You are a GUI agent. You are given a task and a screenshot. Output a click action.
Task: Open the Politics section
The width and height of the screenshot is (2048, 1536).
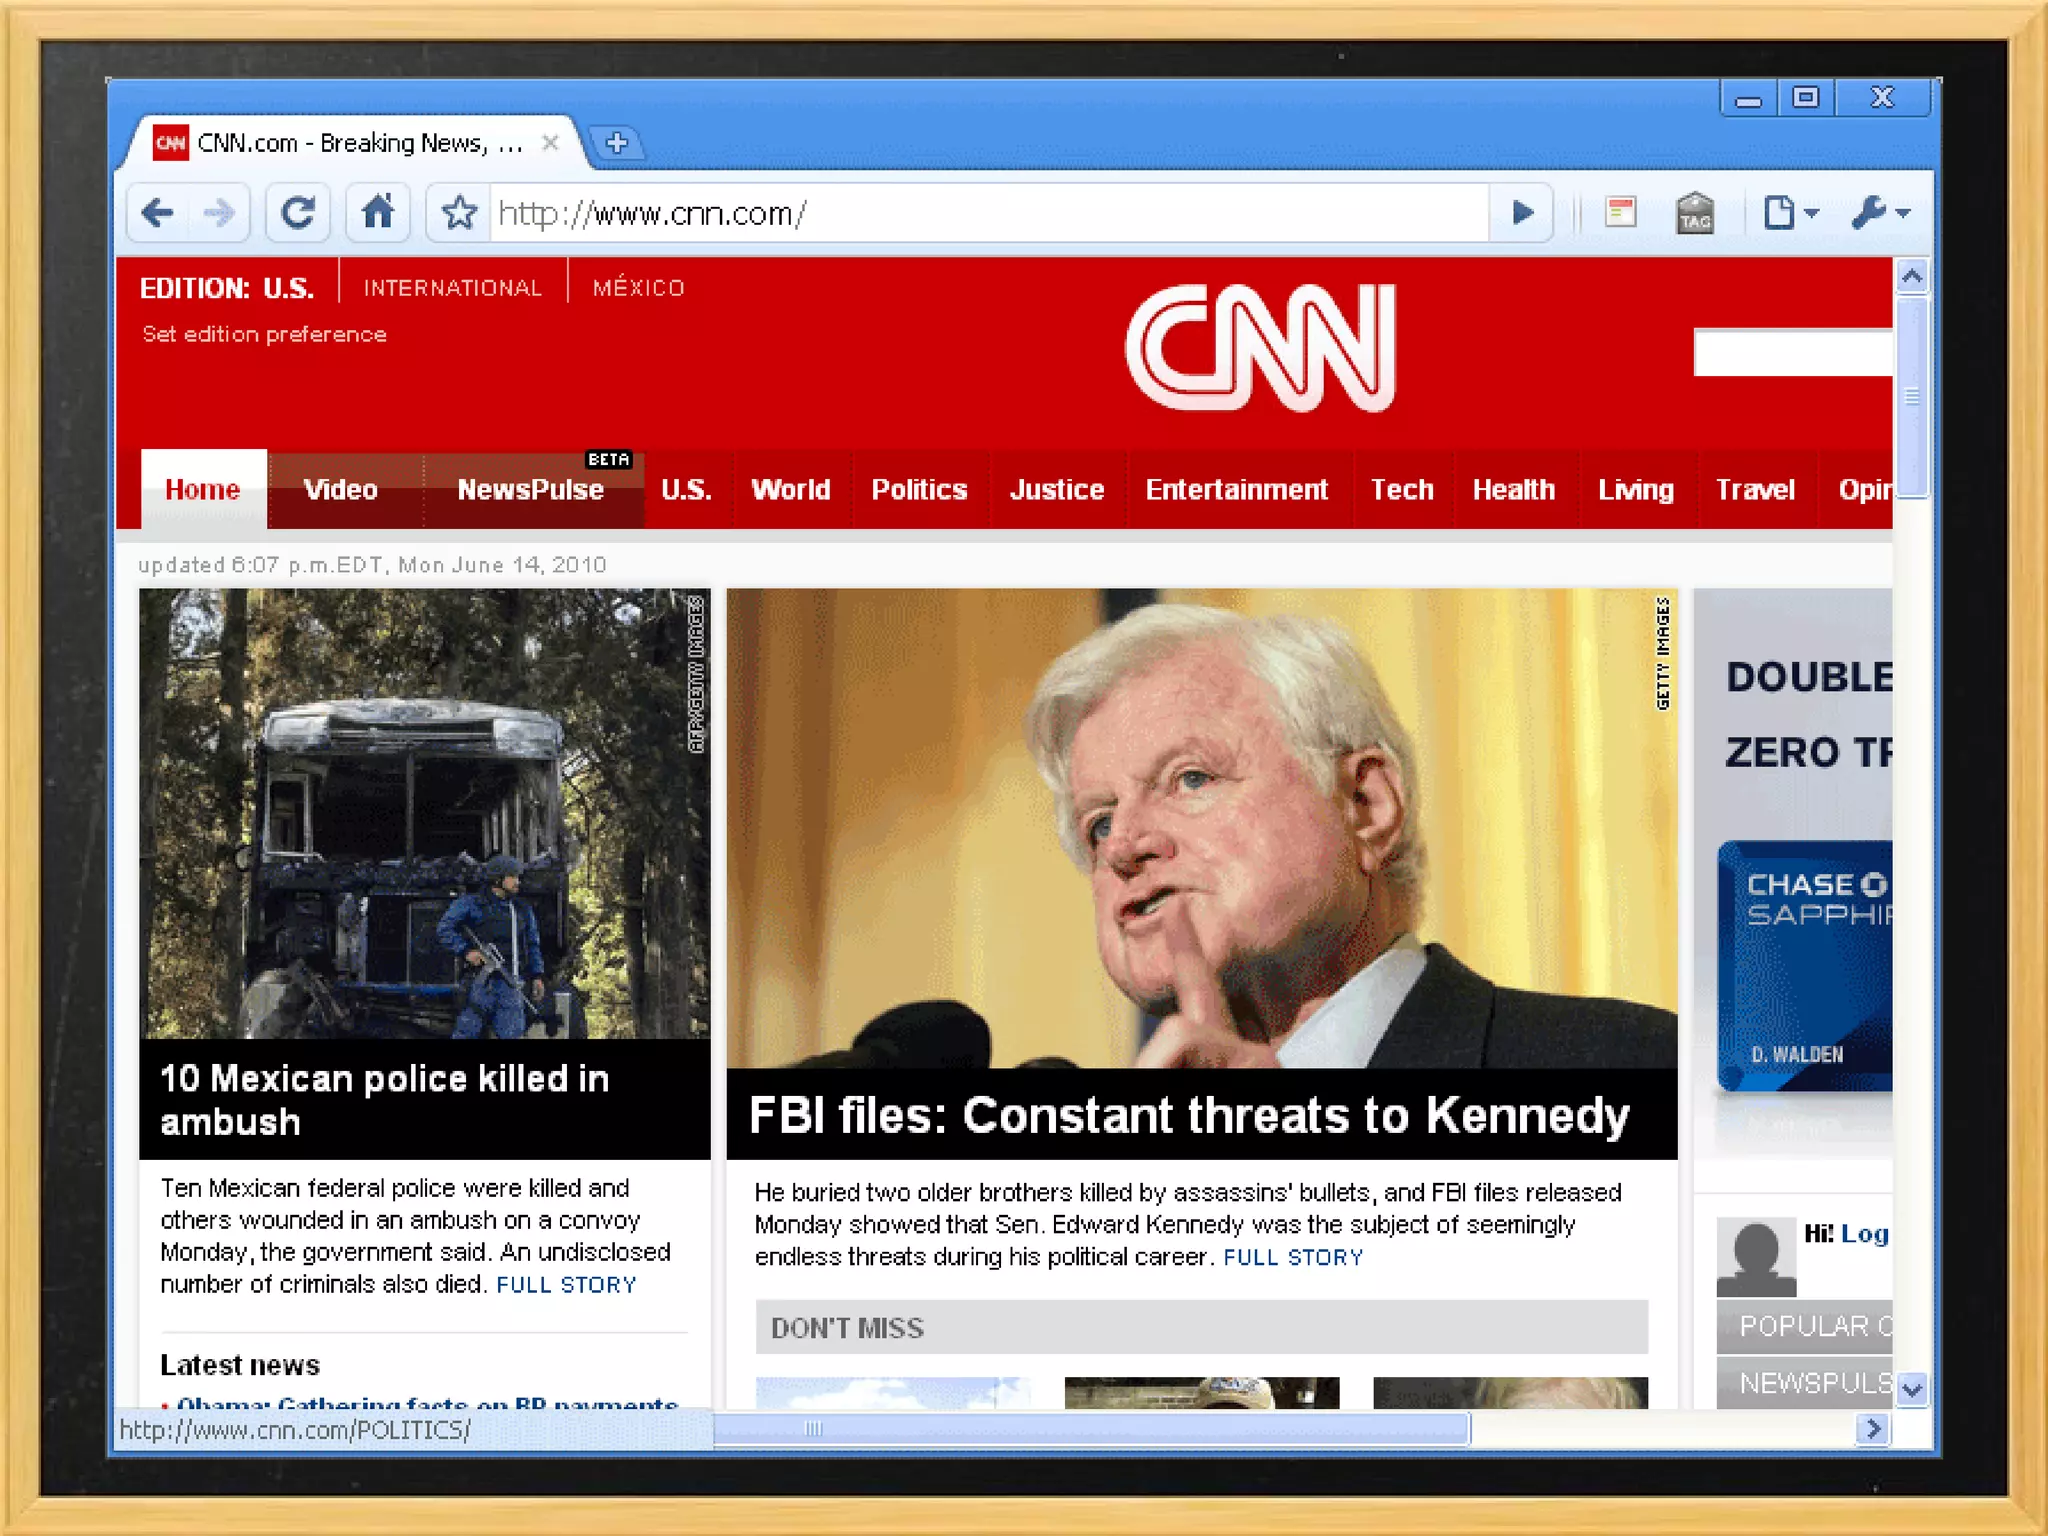[x=919, y=489]
